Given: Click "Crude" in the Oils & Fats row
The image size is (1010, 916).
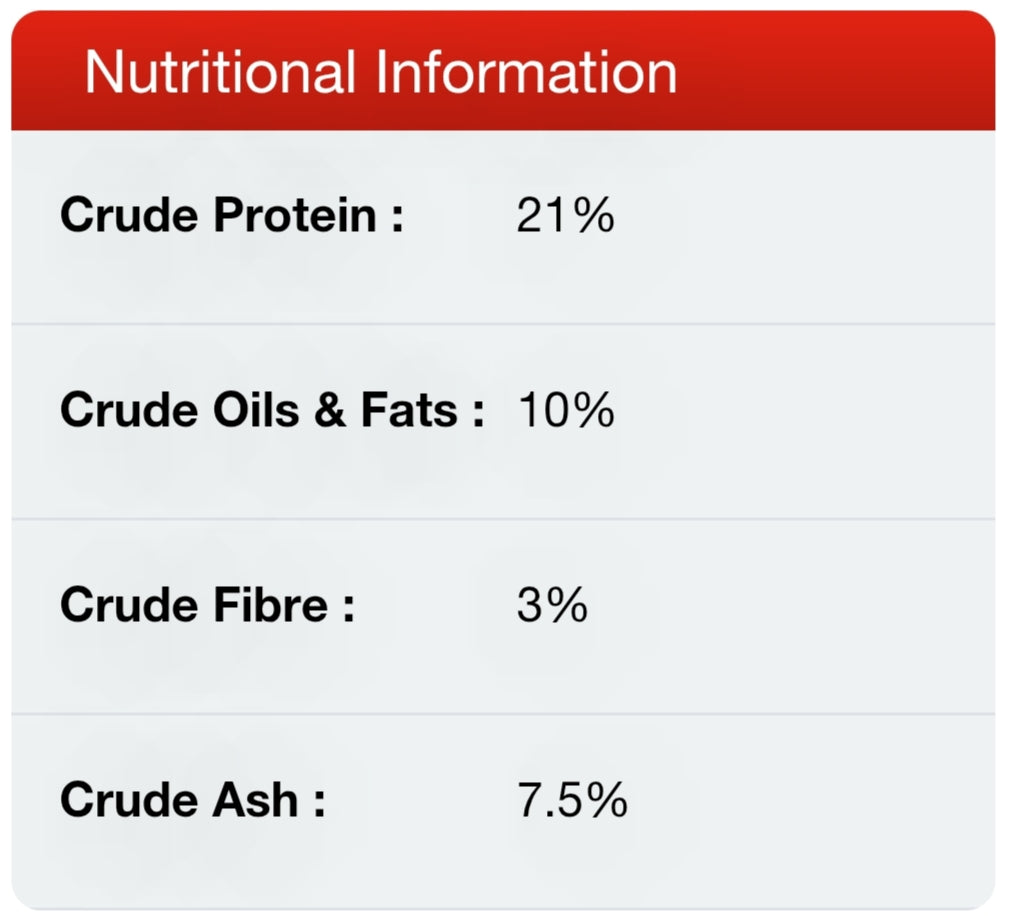Looking at the screenshot, I should (130, 410).
